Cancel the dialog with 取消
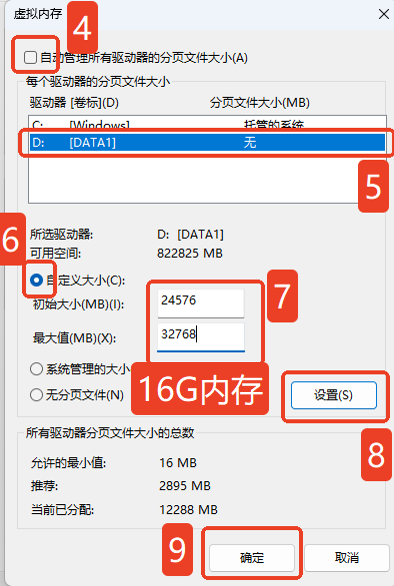Screen dimensions: 394x586 coord(347,558)
